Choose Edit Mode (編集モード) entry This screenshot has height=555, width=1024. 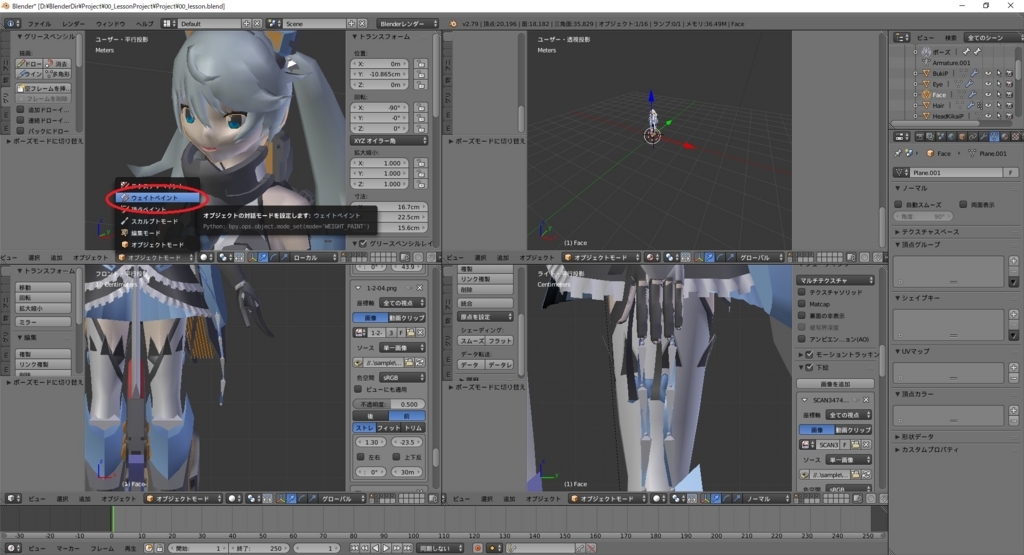(146, 233)
